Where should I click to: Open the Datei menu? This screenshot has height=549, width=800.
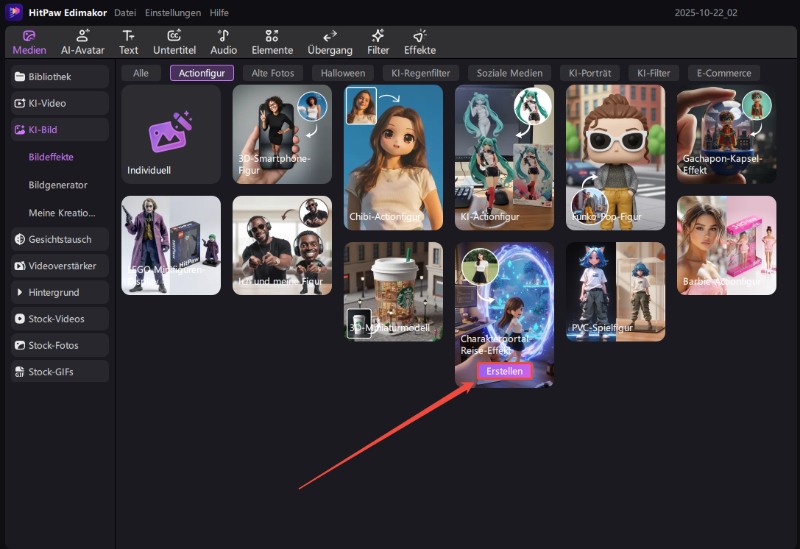click(x=125, y=13)
